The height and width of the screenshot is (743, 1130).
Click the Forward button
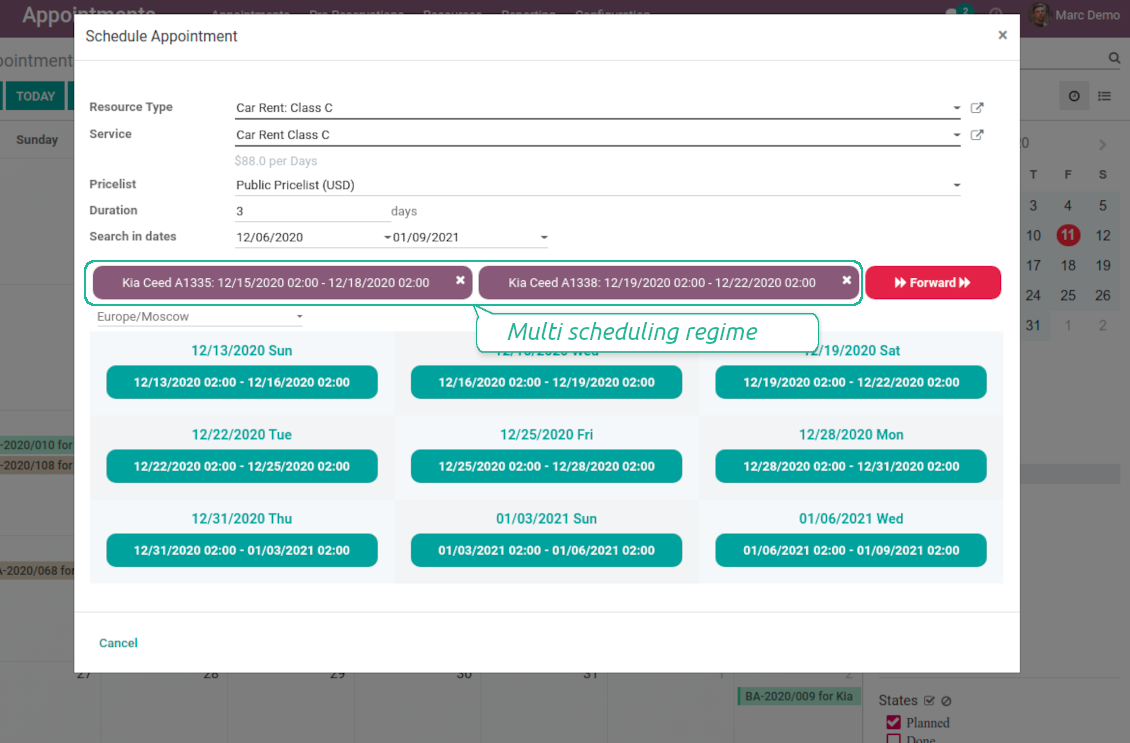coord(932,283)
